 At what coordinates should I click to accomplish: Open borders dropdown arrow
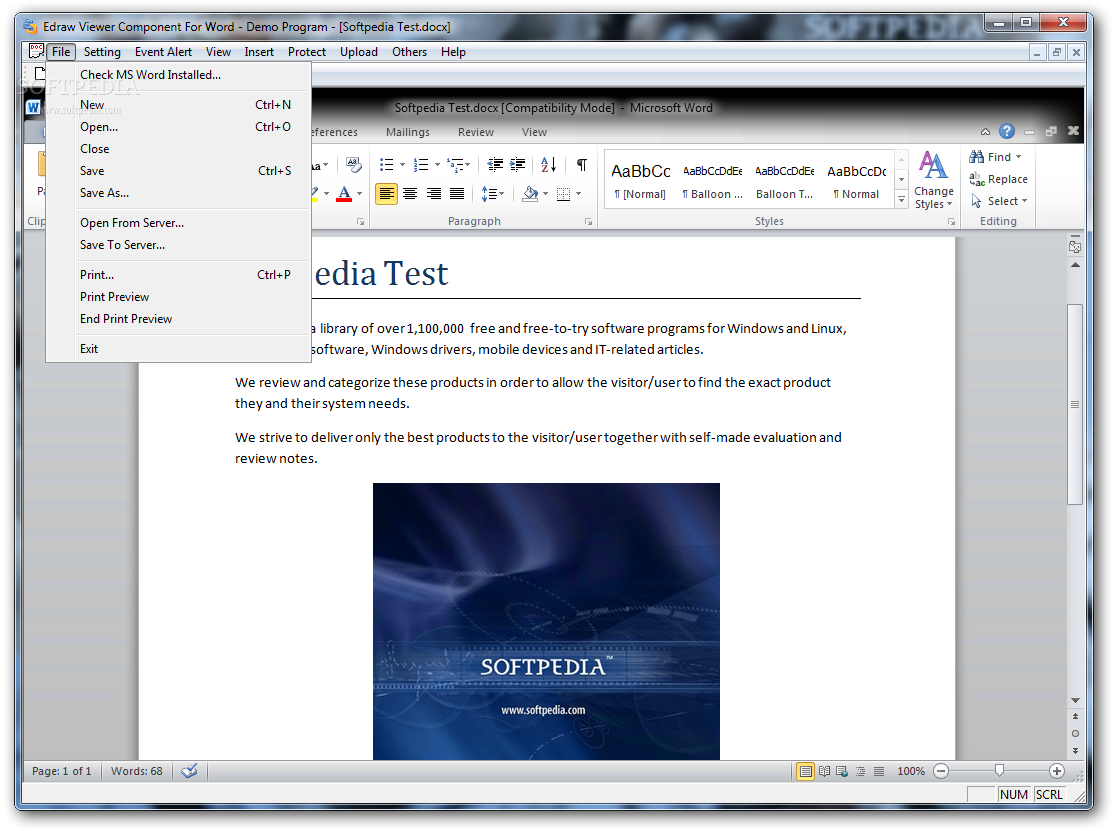click(578, 193)
